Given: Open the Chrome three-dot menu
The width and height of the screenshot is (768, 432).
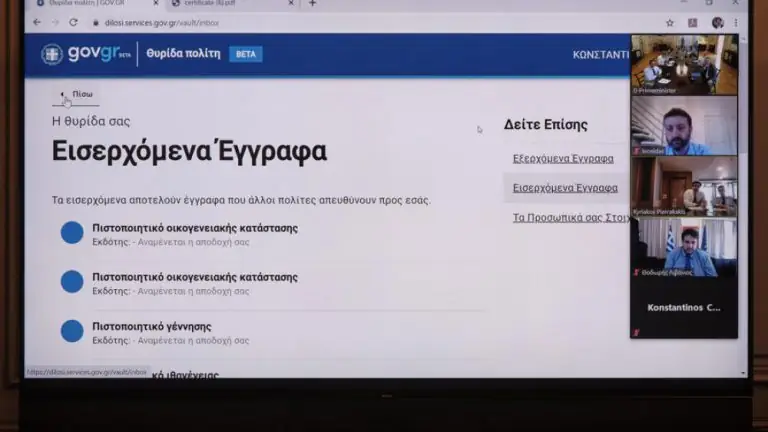Looking at the screenshot, I should click(736, 23).
